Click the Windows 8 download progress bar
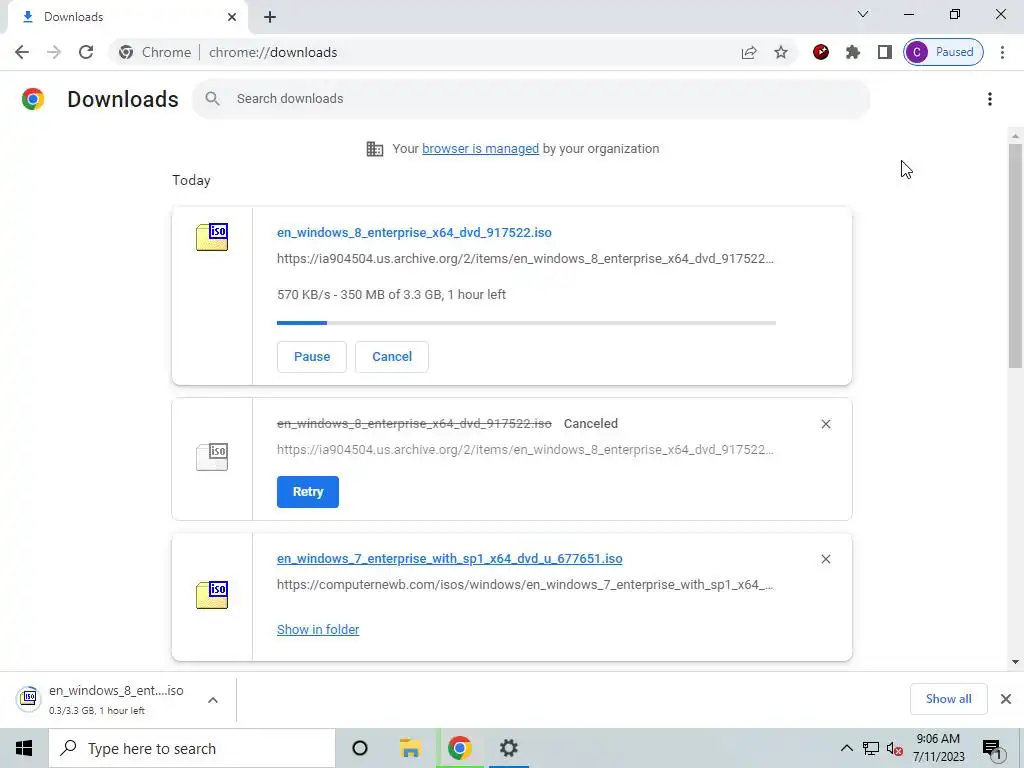Image resolution: width=1024 pixels, height=768 pixels. [x=526, y=323]
